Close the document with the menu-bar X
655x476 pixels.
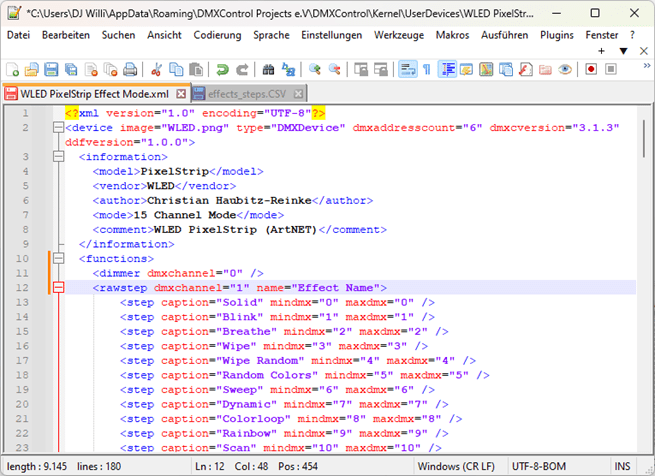point(643,51)
